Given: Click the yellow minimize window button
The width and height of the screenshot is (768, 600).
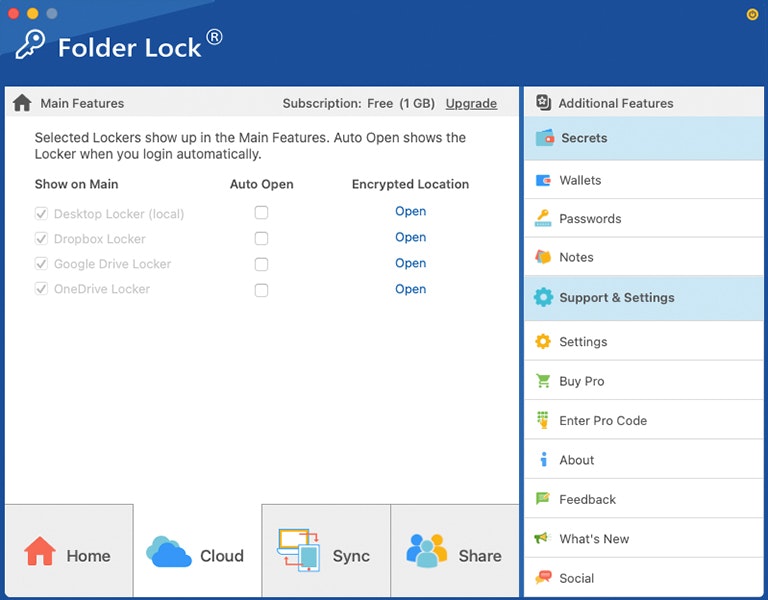Looking at the screenshot, I should pos(33,13).
